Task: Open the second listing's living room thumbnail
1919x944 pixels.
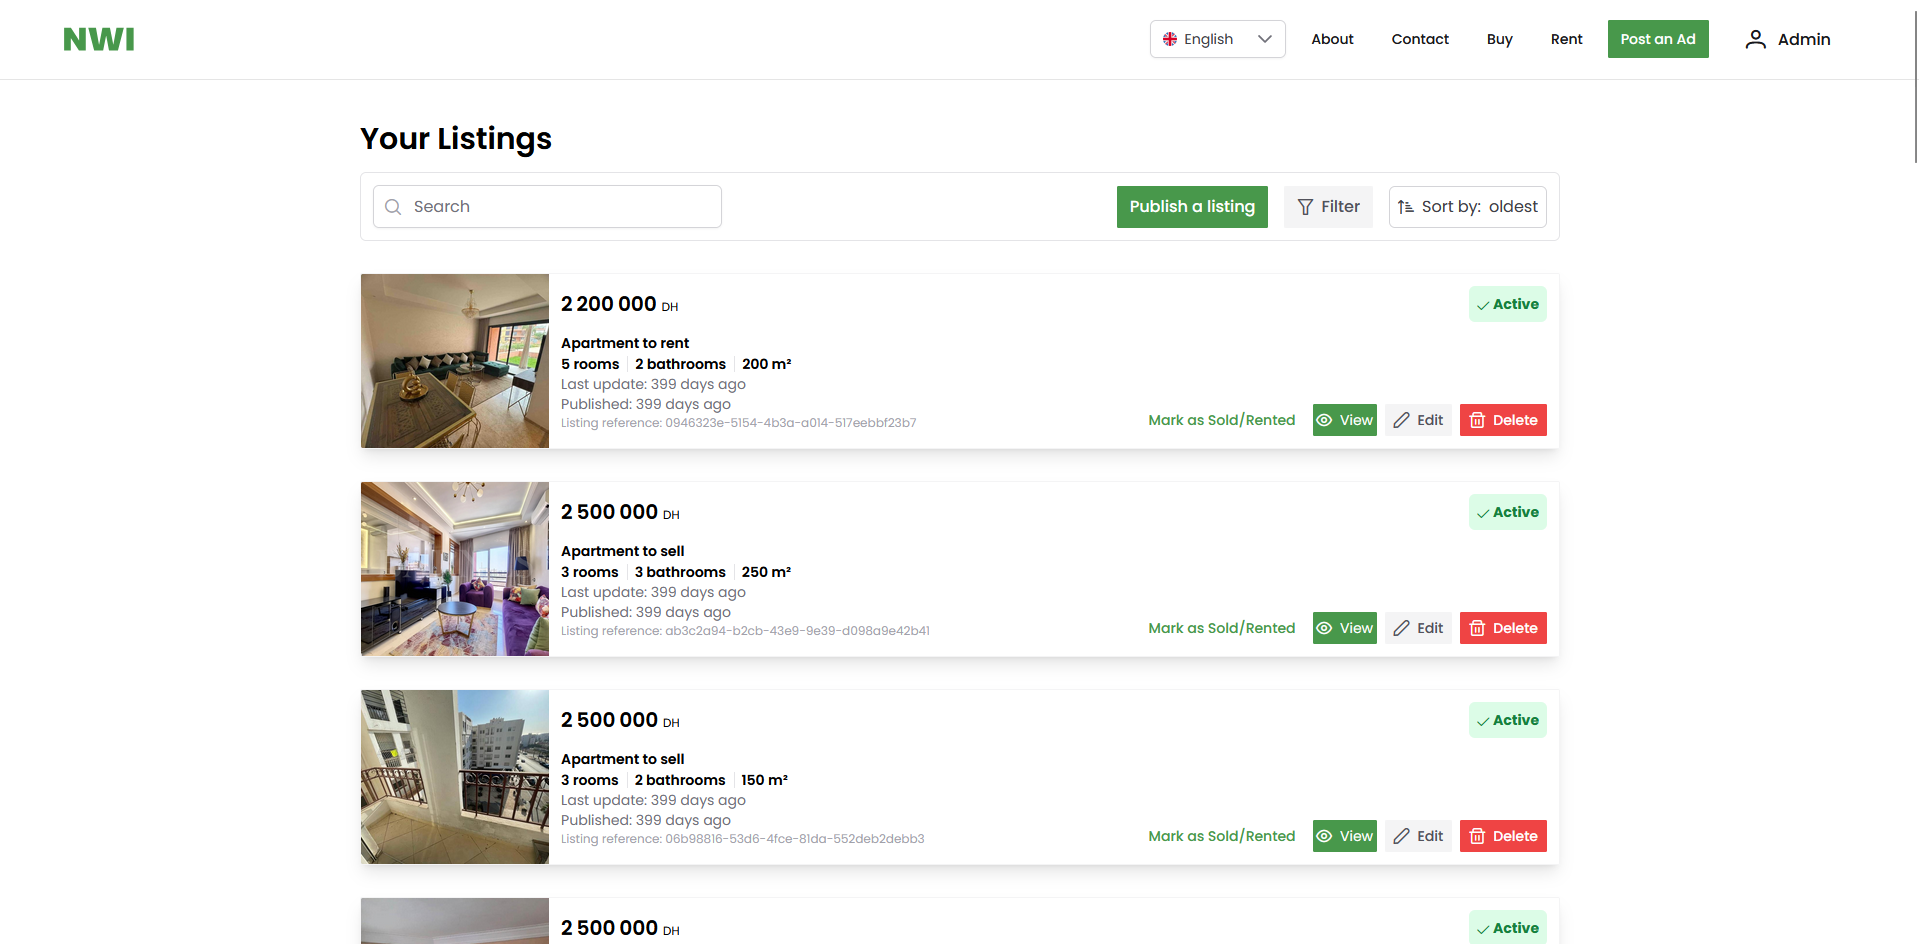Action: click(454, 568)
